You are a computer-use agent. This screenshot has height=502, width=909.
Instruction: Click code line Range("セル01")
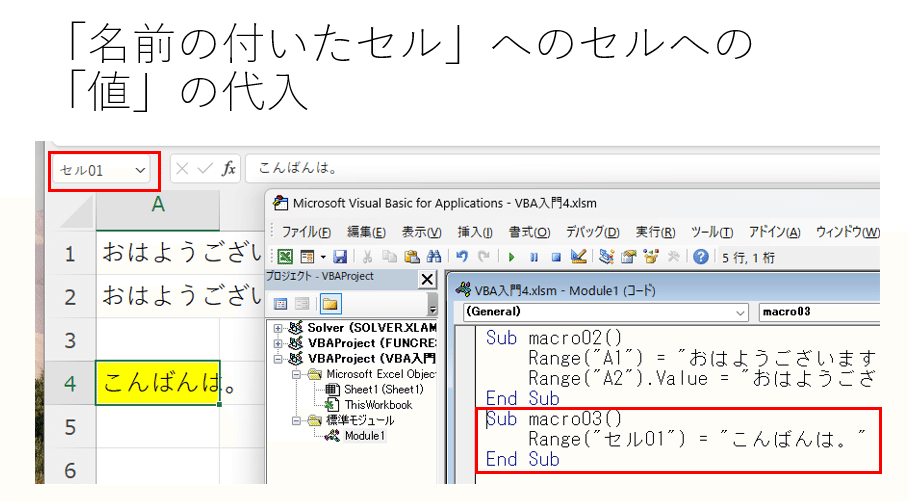tap(697, 439)
